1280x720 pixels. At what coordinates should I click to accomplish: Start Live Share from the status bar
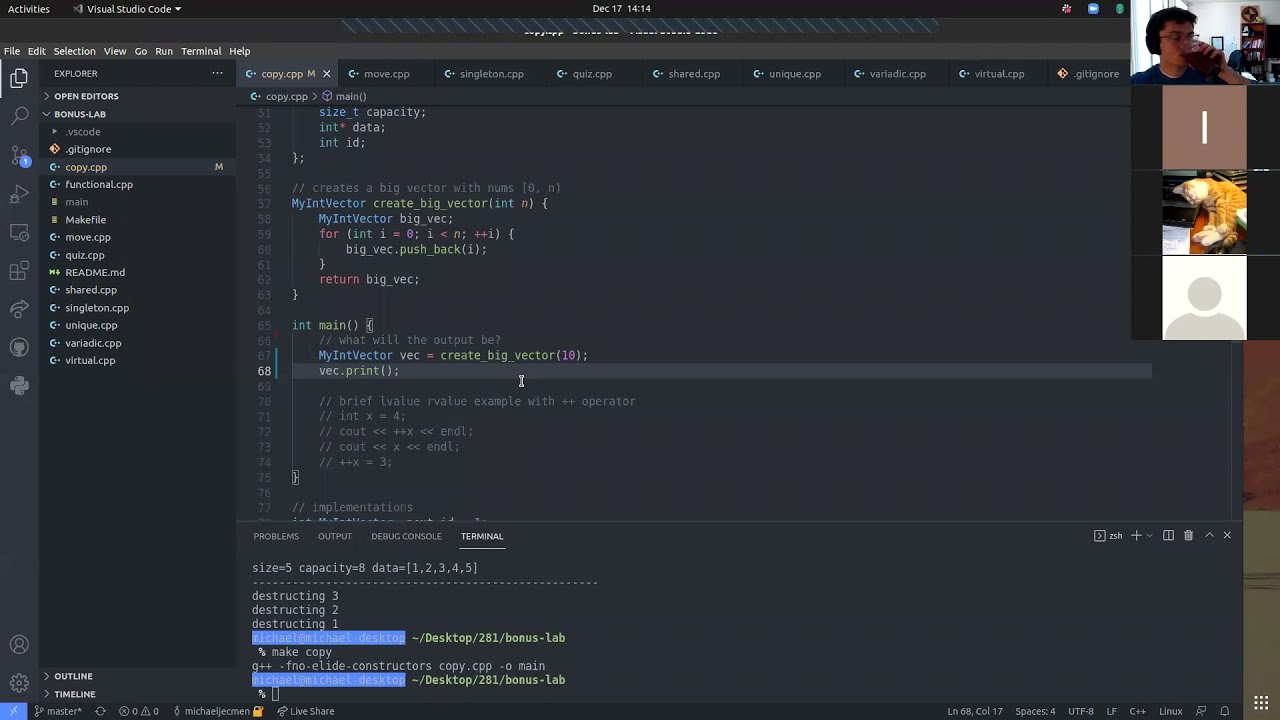pyautogui.click(x=306, y=711)
